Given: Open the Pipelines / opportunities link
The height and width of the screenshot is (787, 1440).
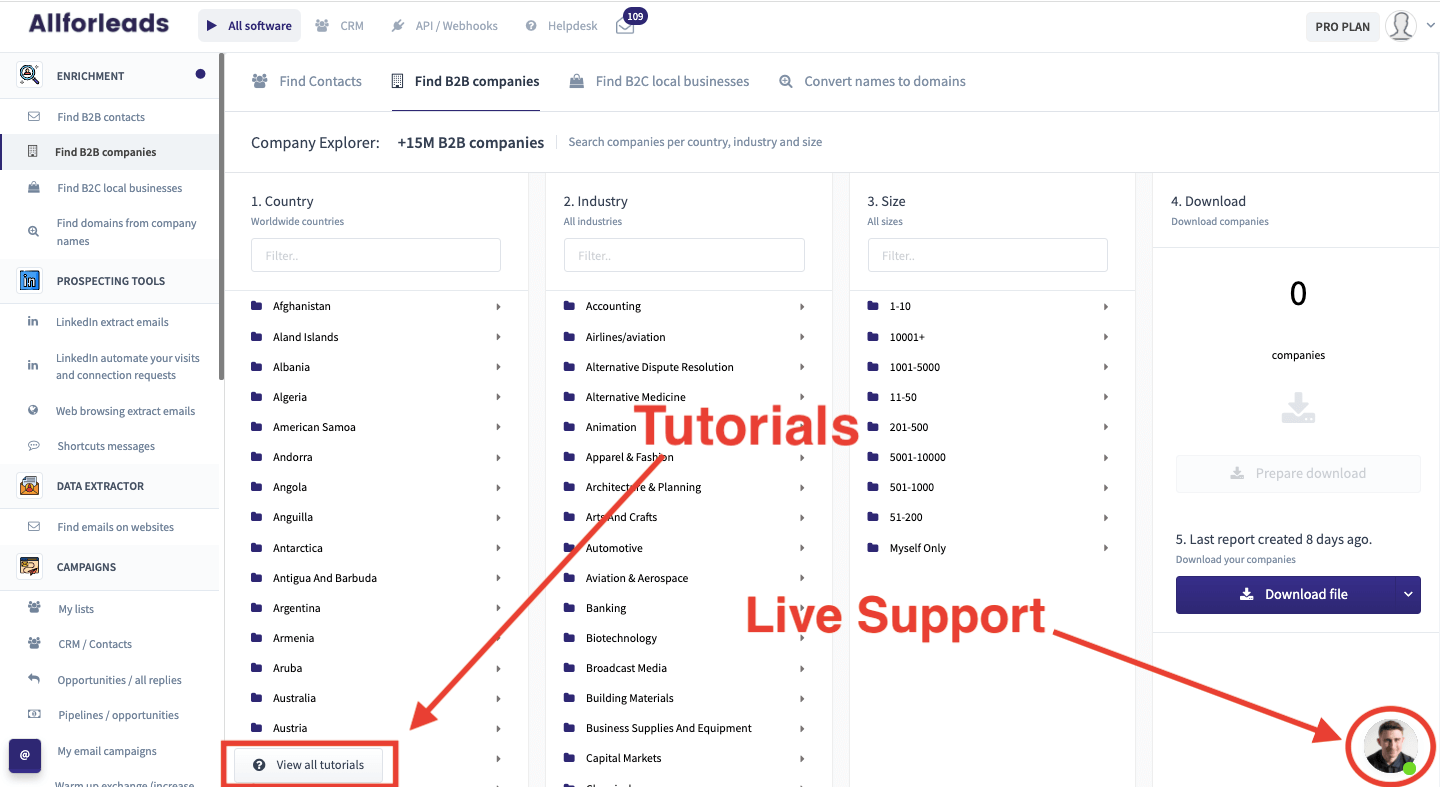Looking at the screenshot, I should pyautogui.click(x=118, y=715).
